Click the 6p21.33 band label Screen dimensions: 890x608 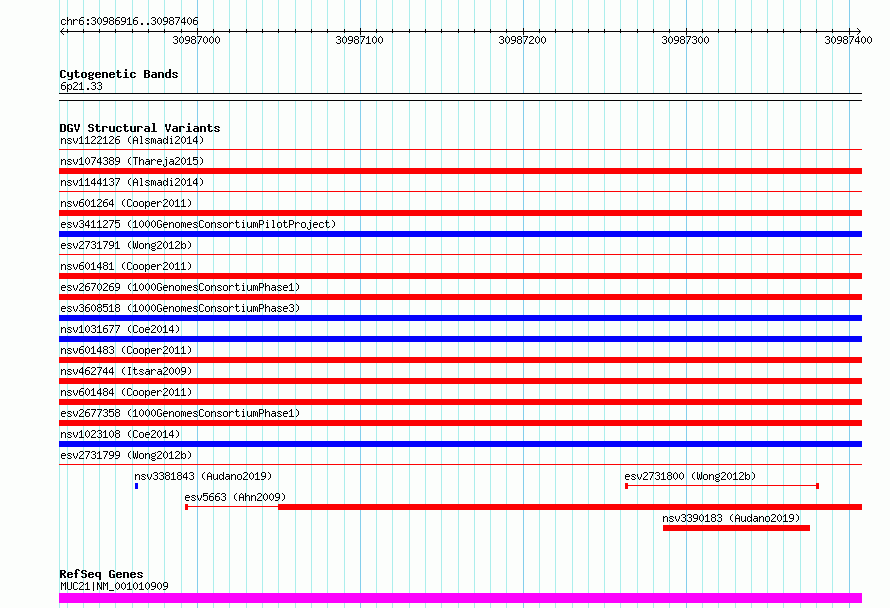[x=81, y=86]
